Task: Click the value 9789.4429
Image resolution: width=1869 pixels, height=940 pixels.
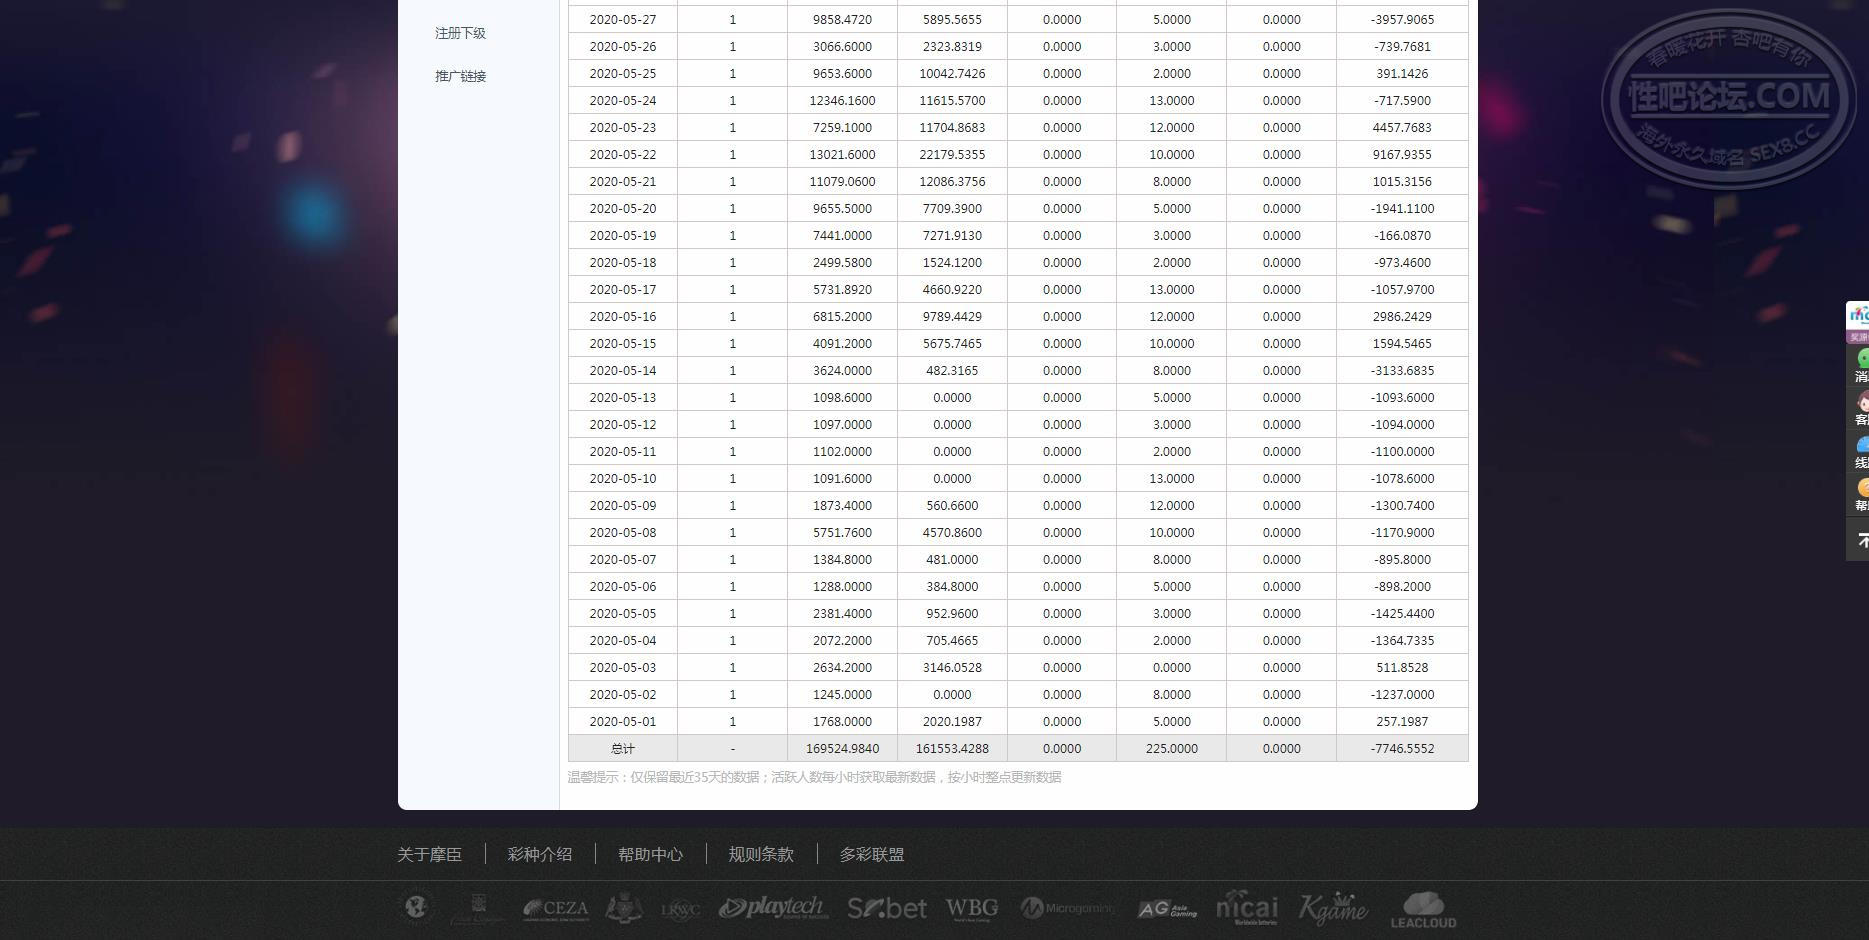Action: click(952, 316)
